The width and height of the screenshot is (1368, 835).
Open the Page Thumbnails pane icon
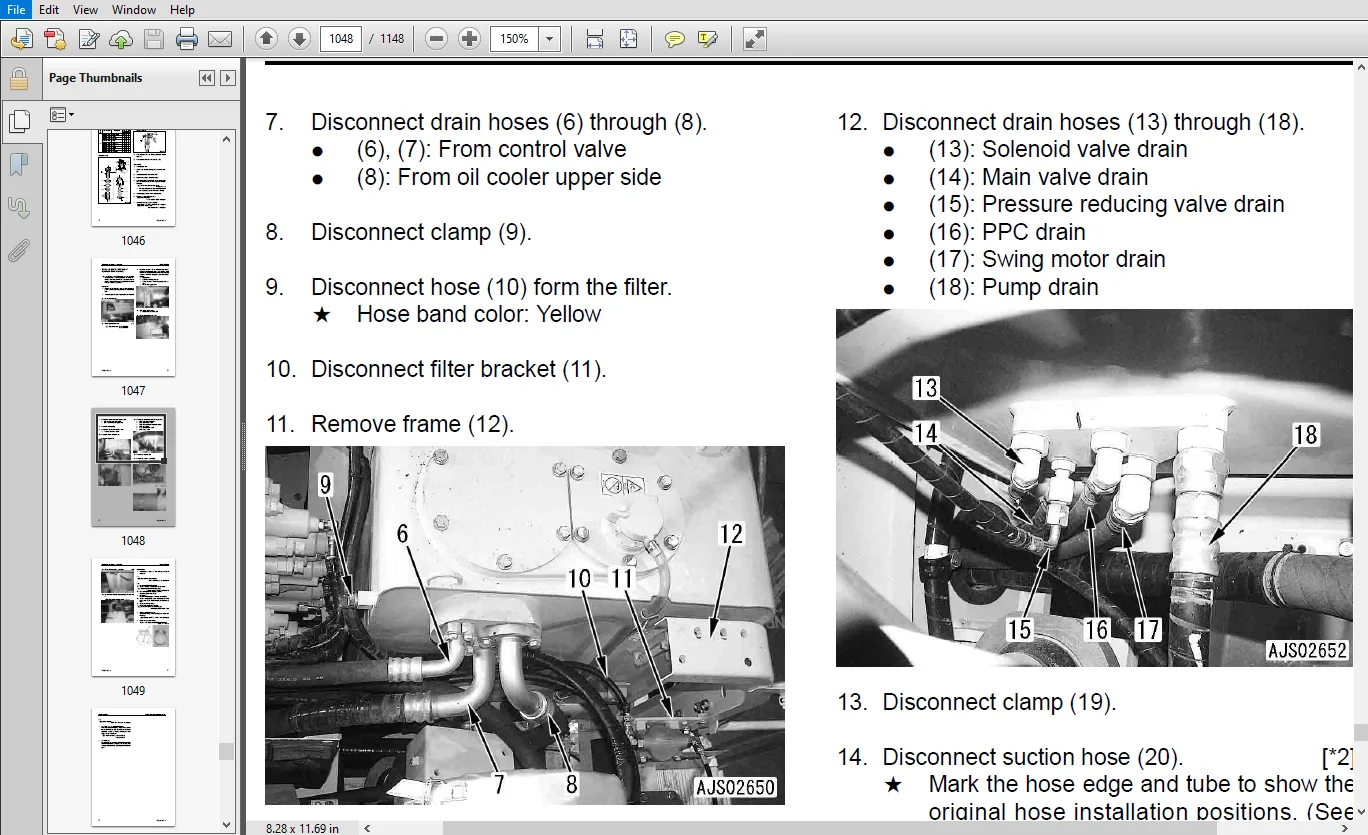pos(18,122)
